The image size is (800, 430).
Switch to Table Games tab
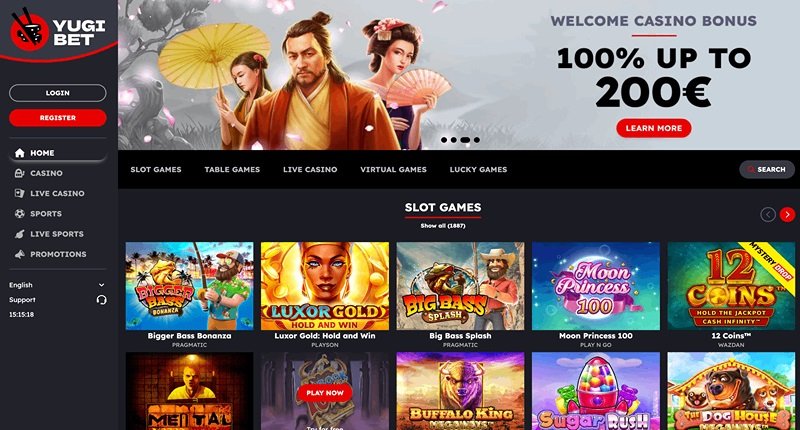click(232, 169)
